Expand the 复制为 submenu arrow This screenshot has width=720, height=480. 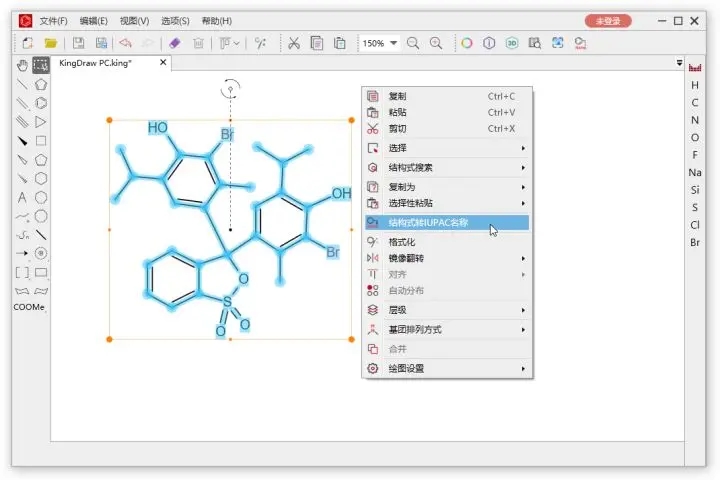click(523, 186)
